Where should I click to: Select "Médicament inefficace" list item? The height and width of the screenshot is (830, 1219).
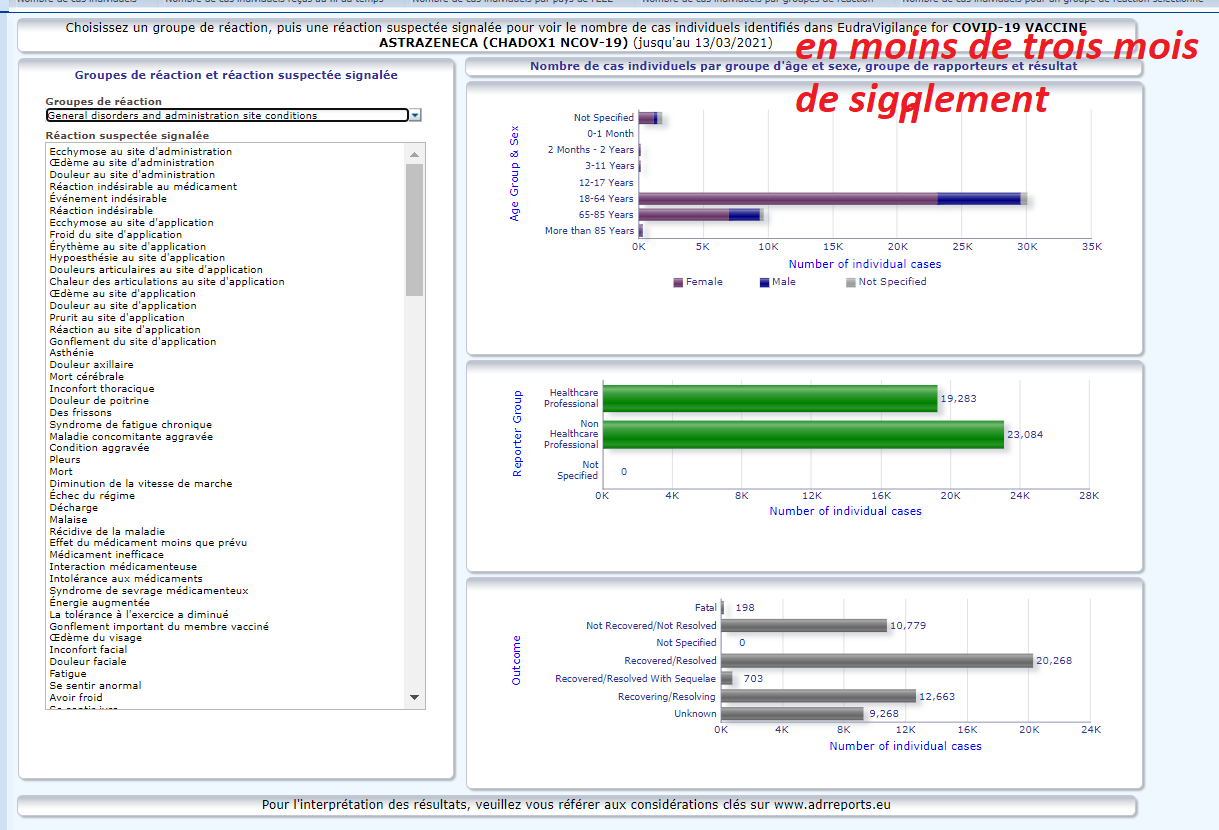click(106, 555)
